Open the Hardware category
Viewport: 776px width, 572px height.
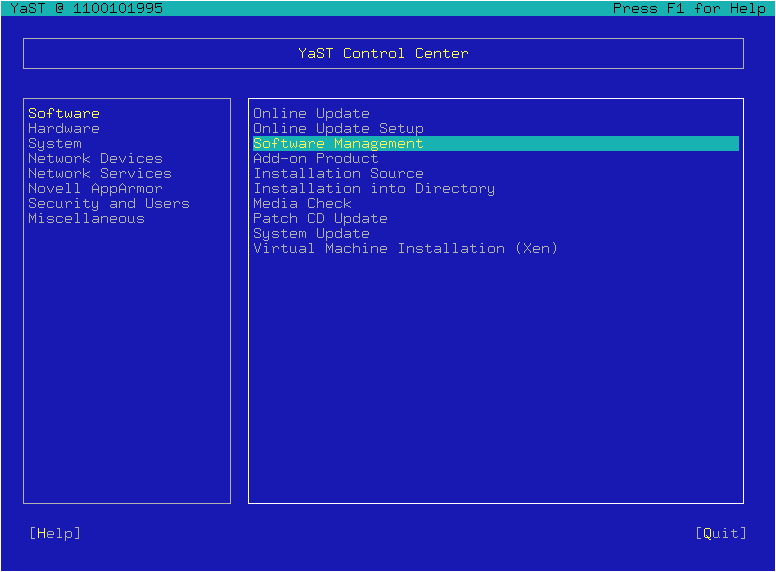coord(64,128)
